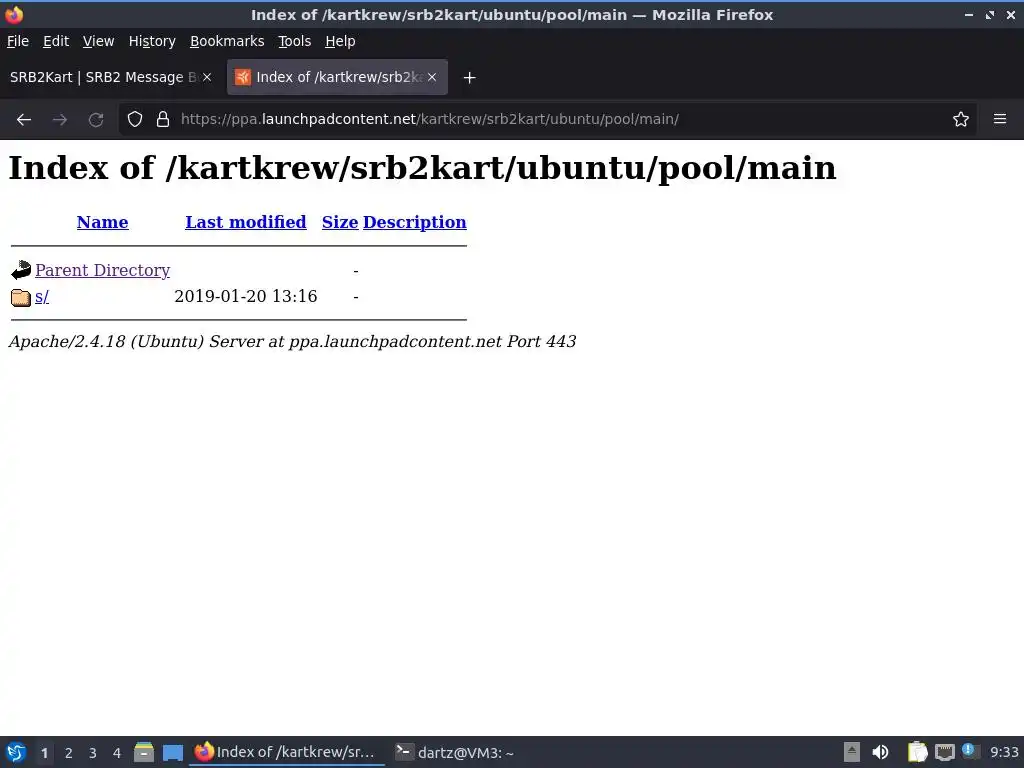Screen dimensions: 1024x768
Task: Open the update notifier tray icon
Action: pos(969,751)
